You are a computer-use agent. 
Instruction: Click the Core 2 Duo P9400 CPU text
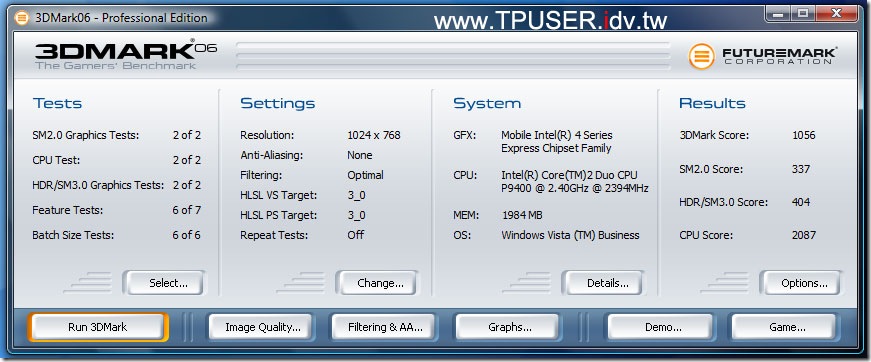coord(574,182)
